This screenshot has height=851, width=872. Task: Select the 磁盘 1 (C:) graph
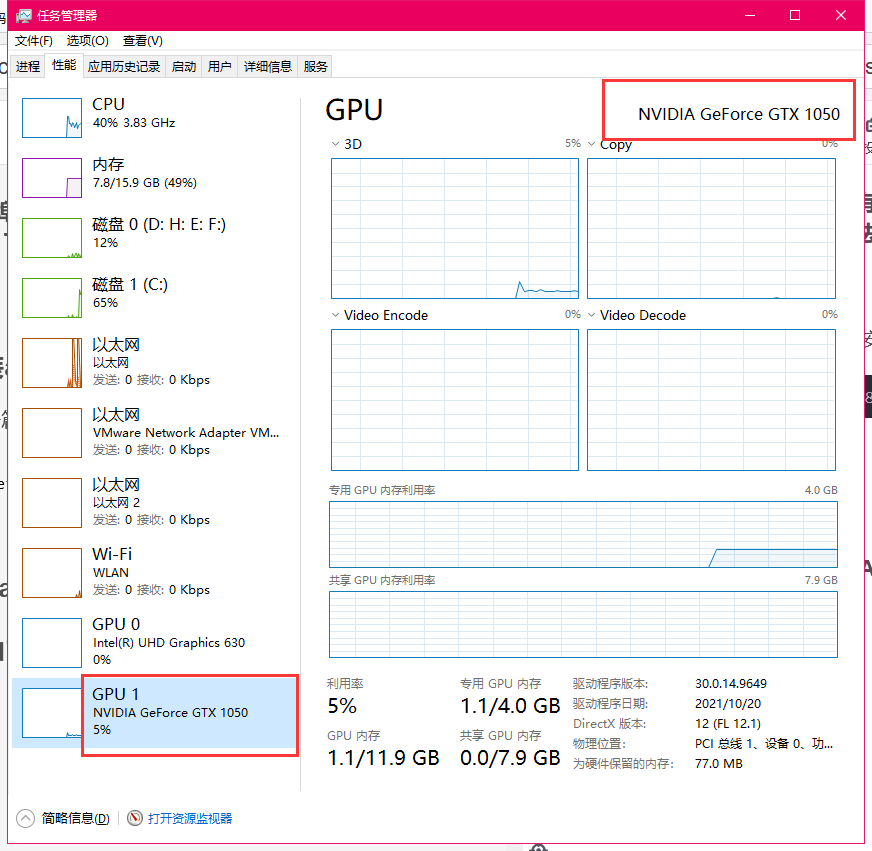click(x=150, y=297)
